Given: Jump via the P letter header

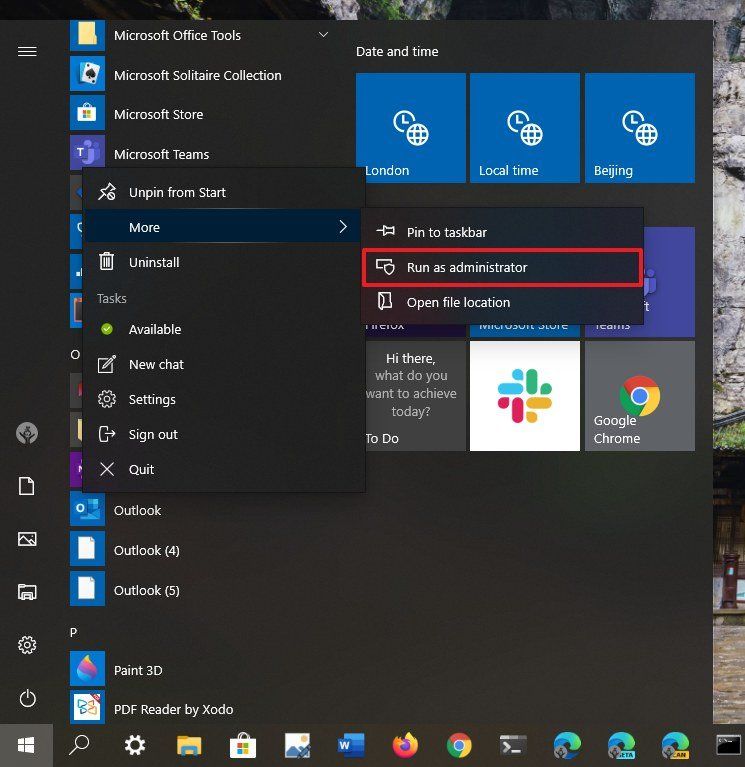Looking at the screenshot, I should (x=73, y=632).
